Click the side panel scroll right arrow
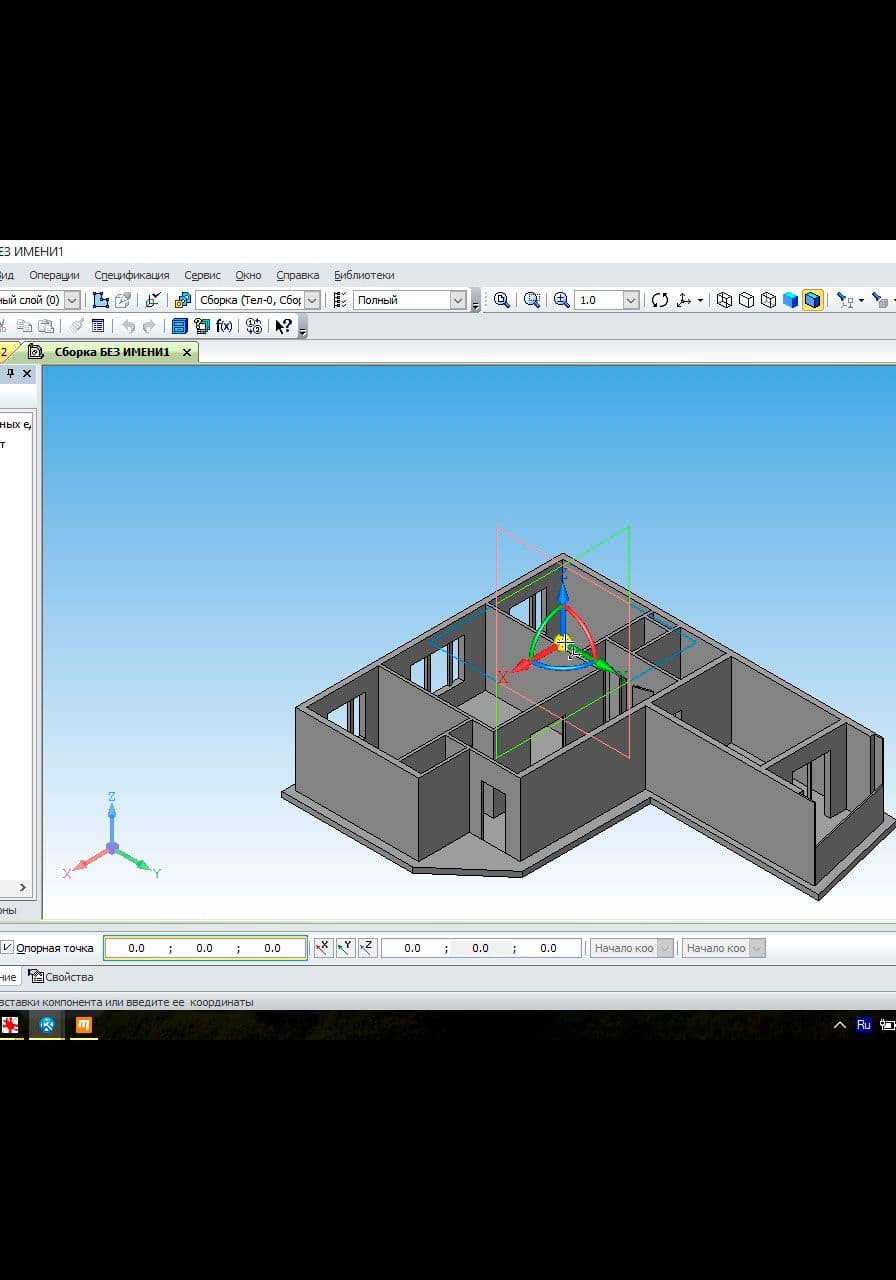Screen dimensions: 896x1280 [x=24, y=887]
